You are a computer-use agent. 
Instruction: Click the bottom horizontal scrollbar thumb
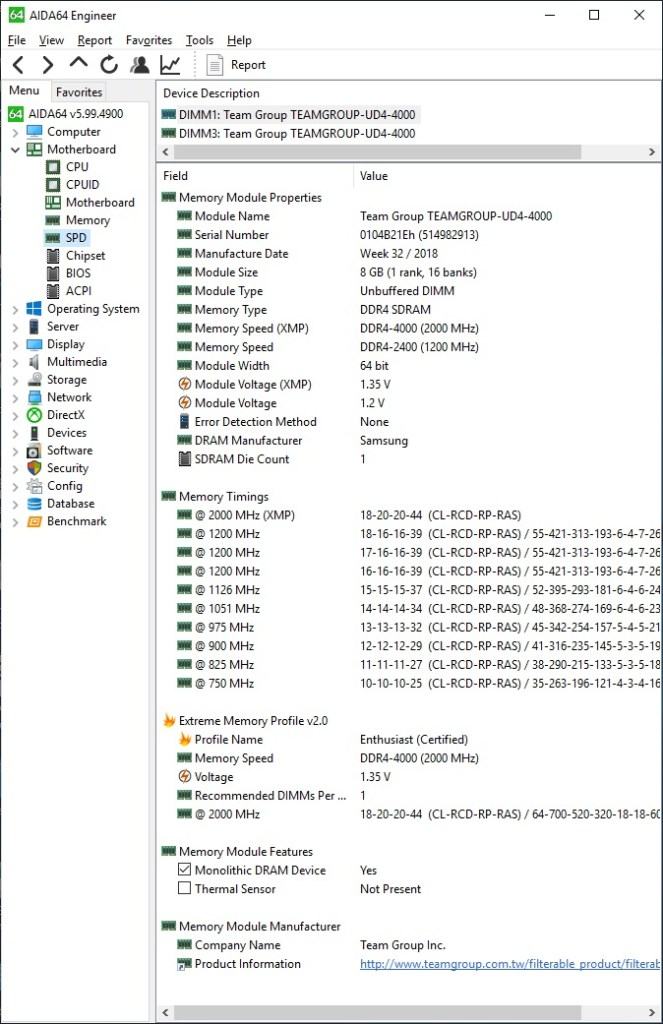pyautogui.click(x=377, y=1012)
